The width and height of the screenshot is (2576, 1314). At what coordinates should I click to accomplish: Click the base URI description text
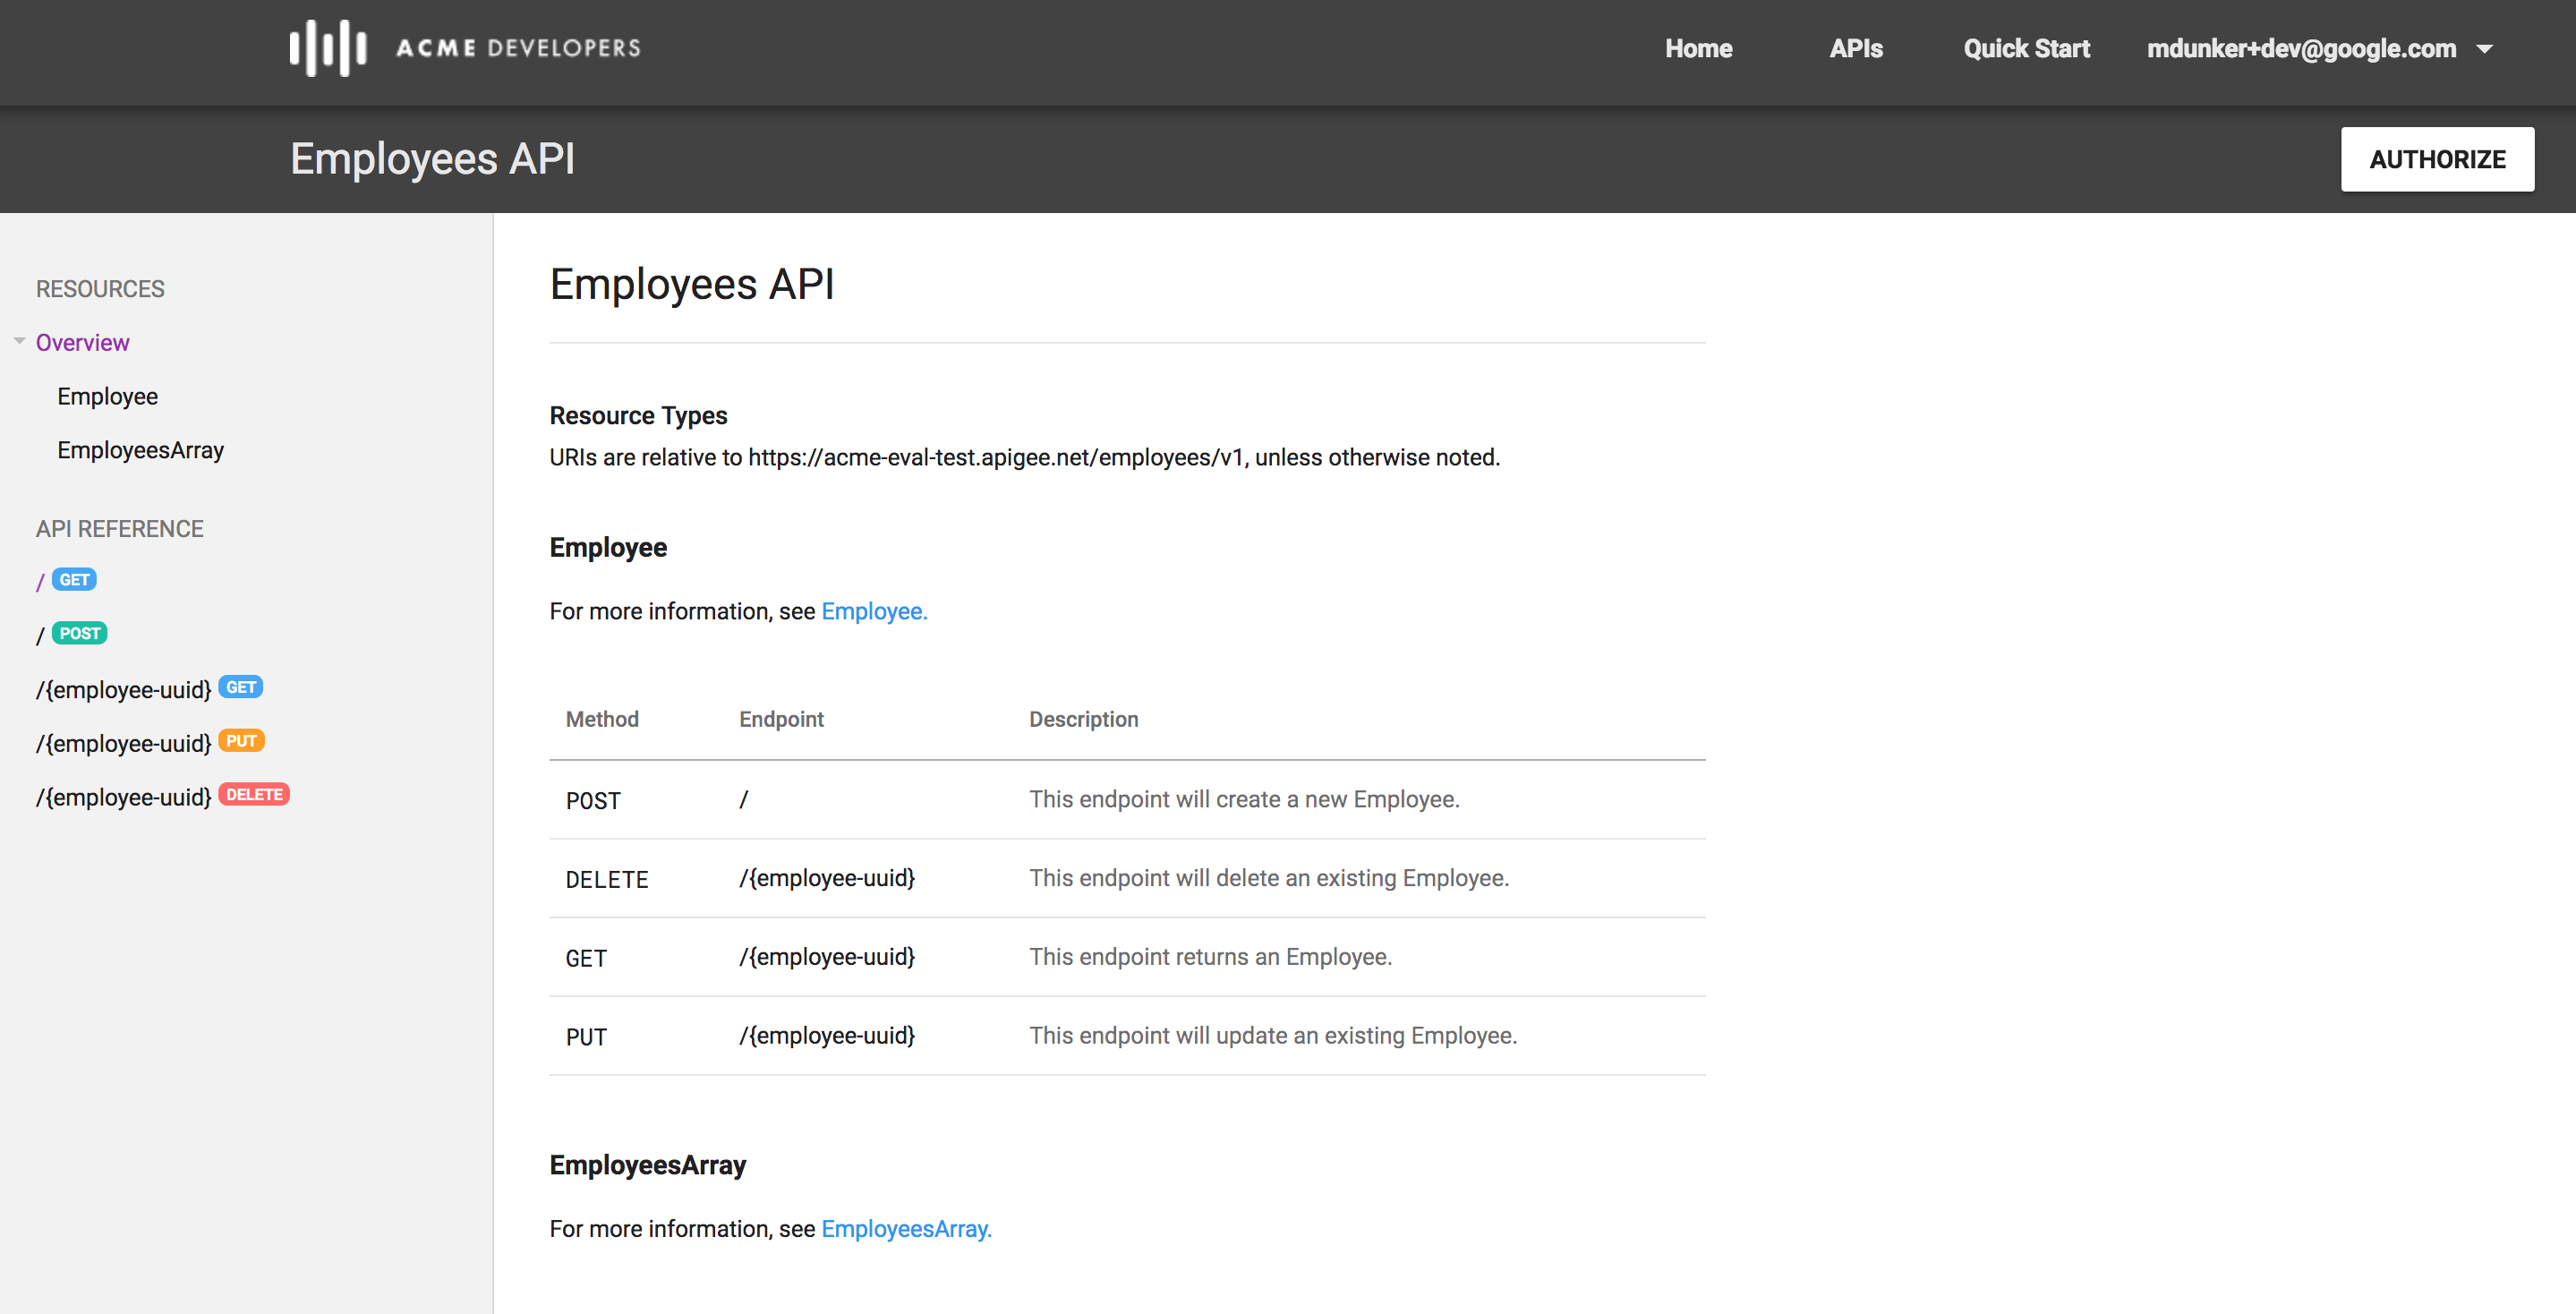click(x=1024, y=457)
